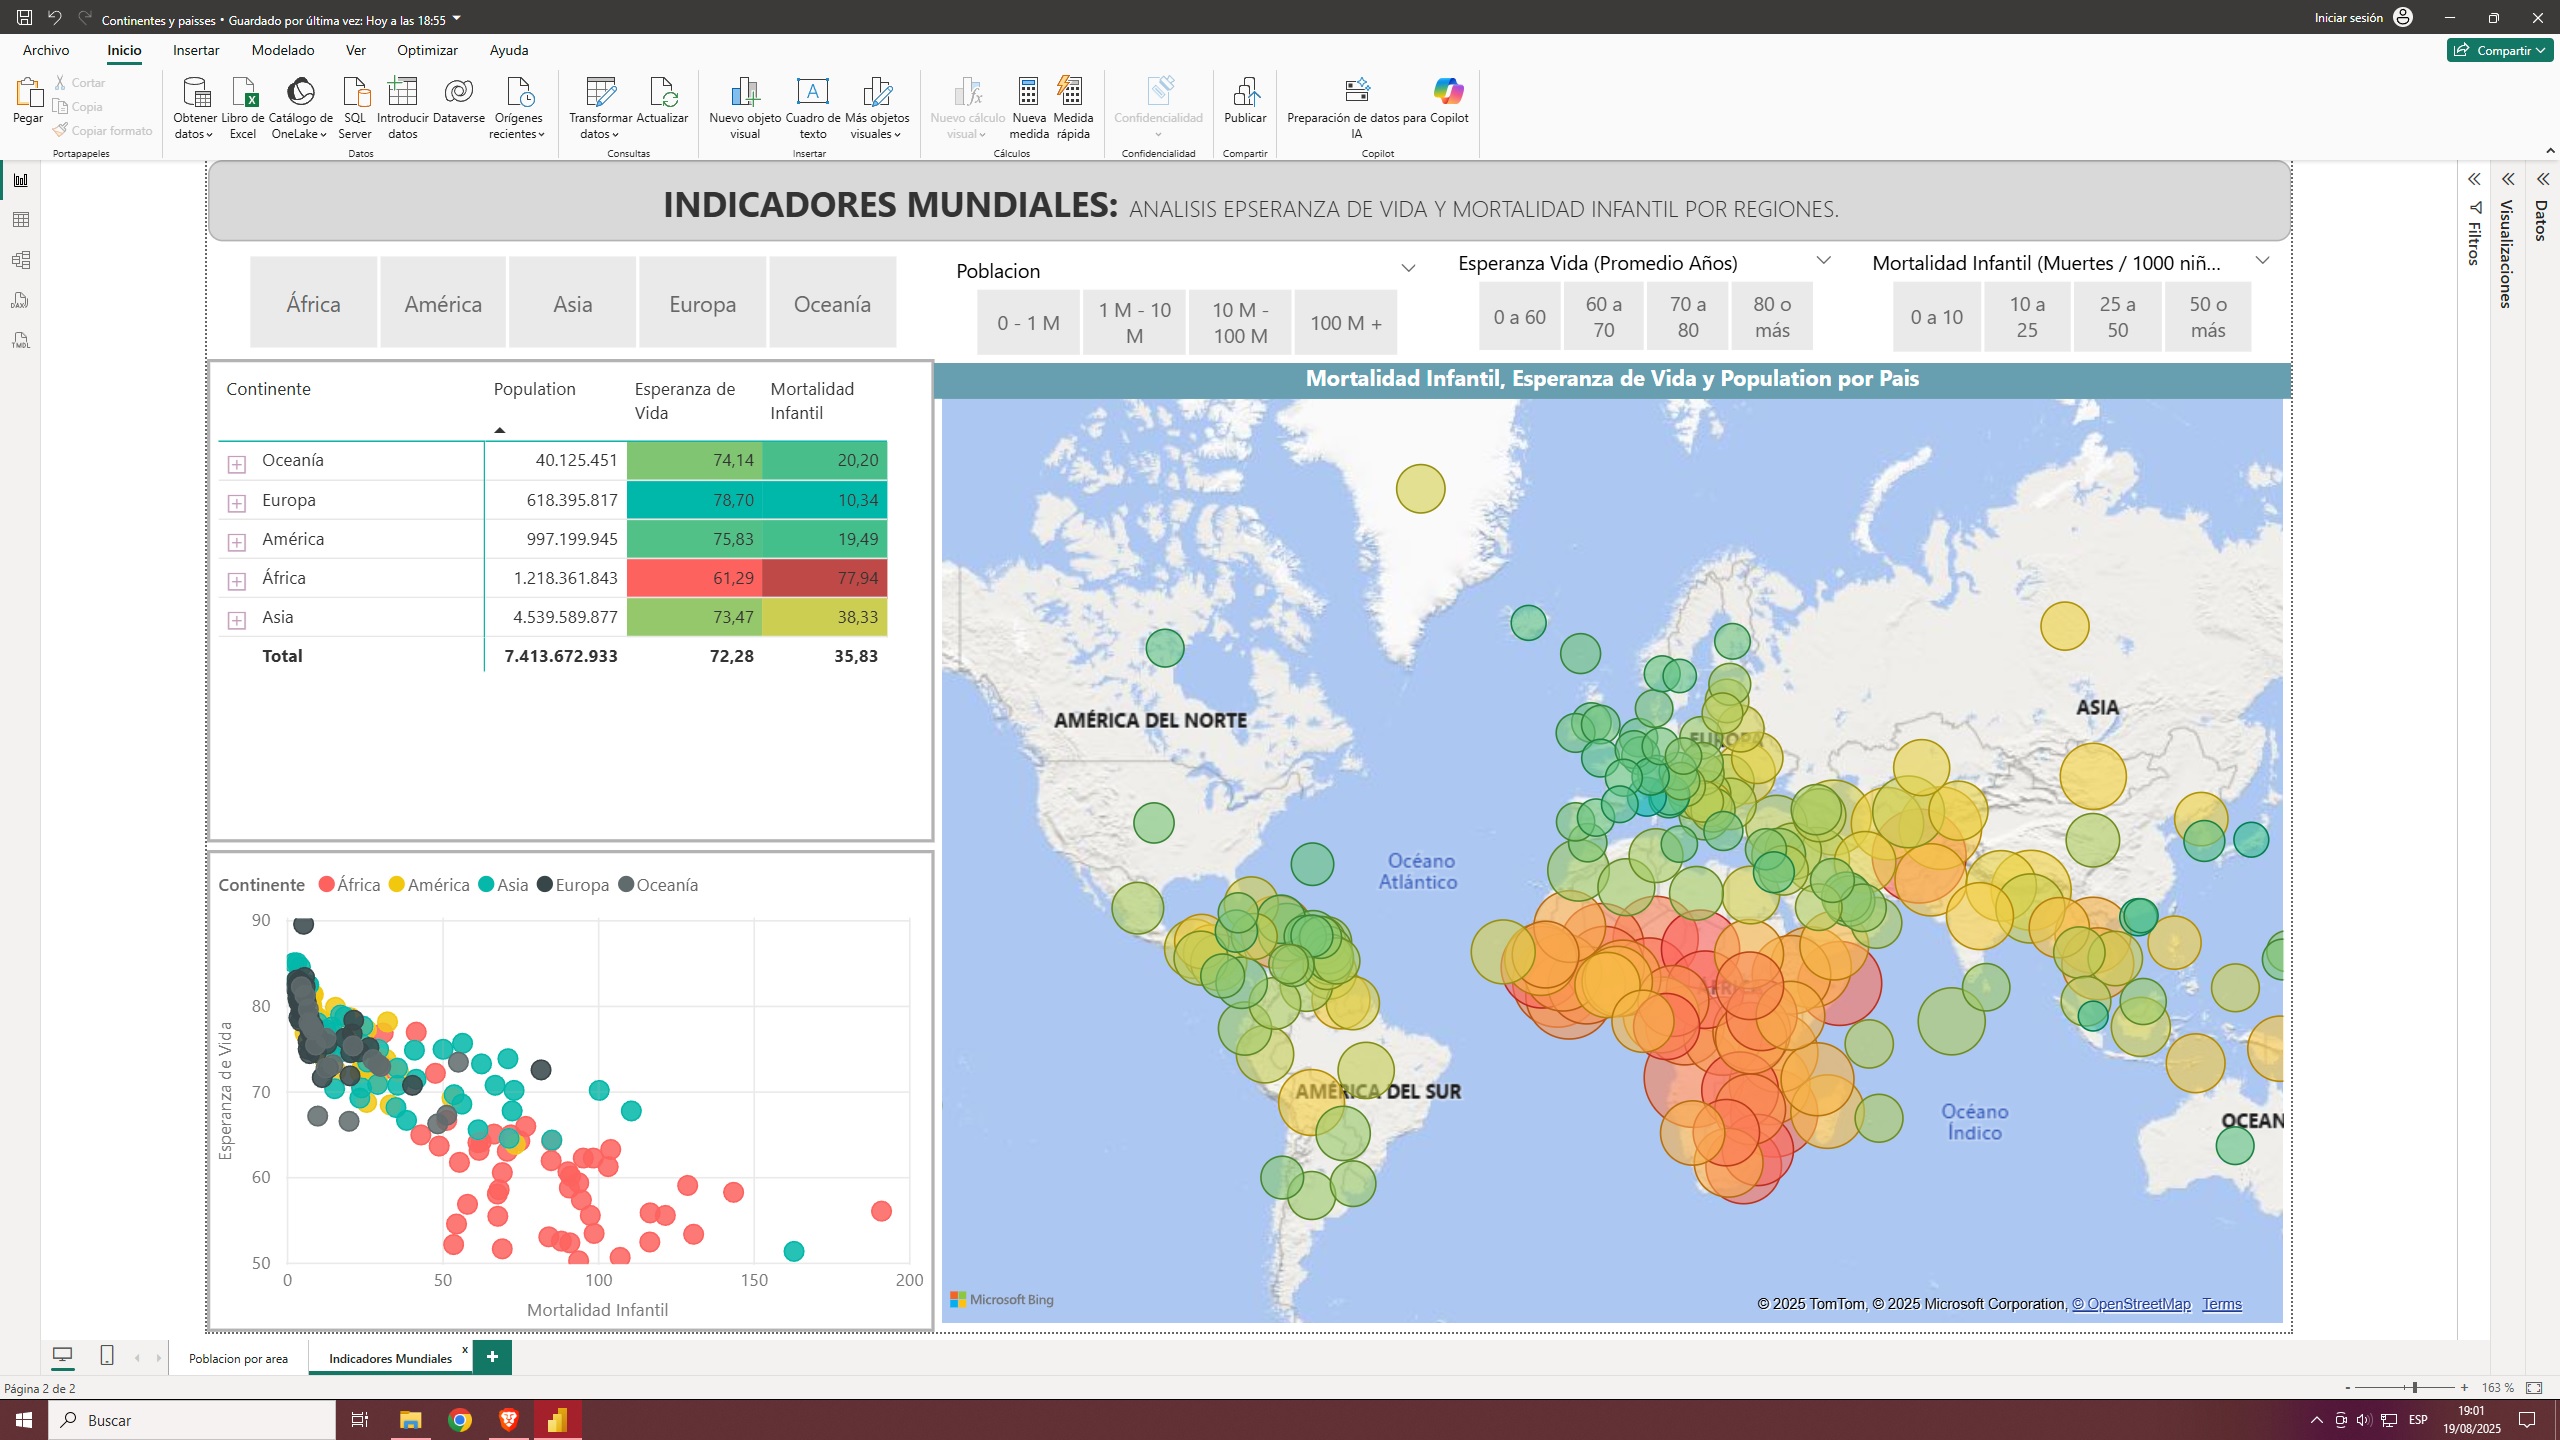The image size is (2560, 1440).
Task: Click the Publicar icon
Action: coord(1244,93)
